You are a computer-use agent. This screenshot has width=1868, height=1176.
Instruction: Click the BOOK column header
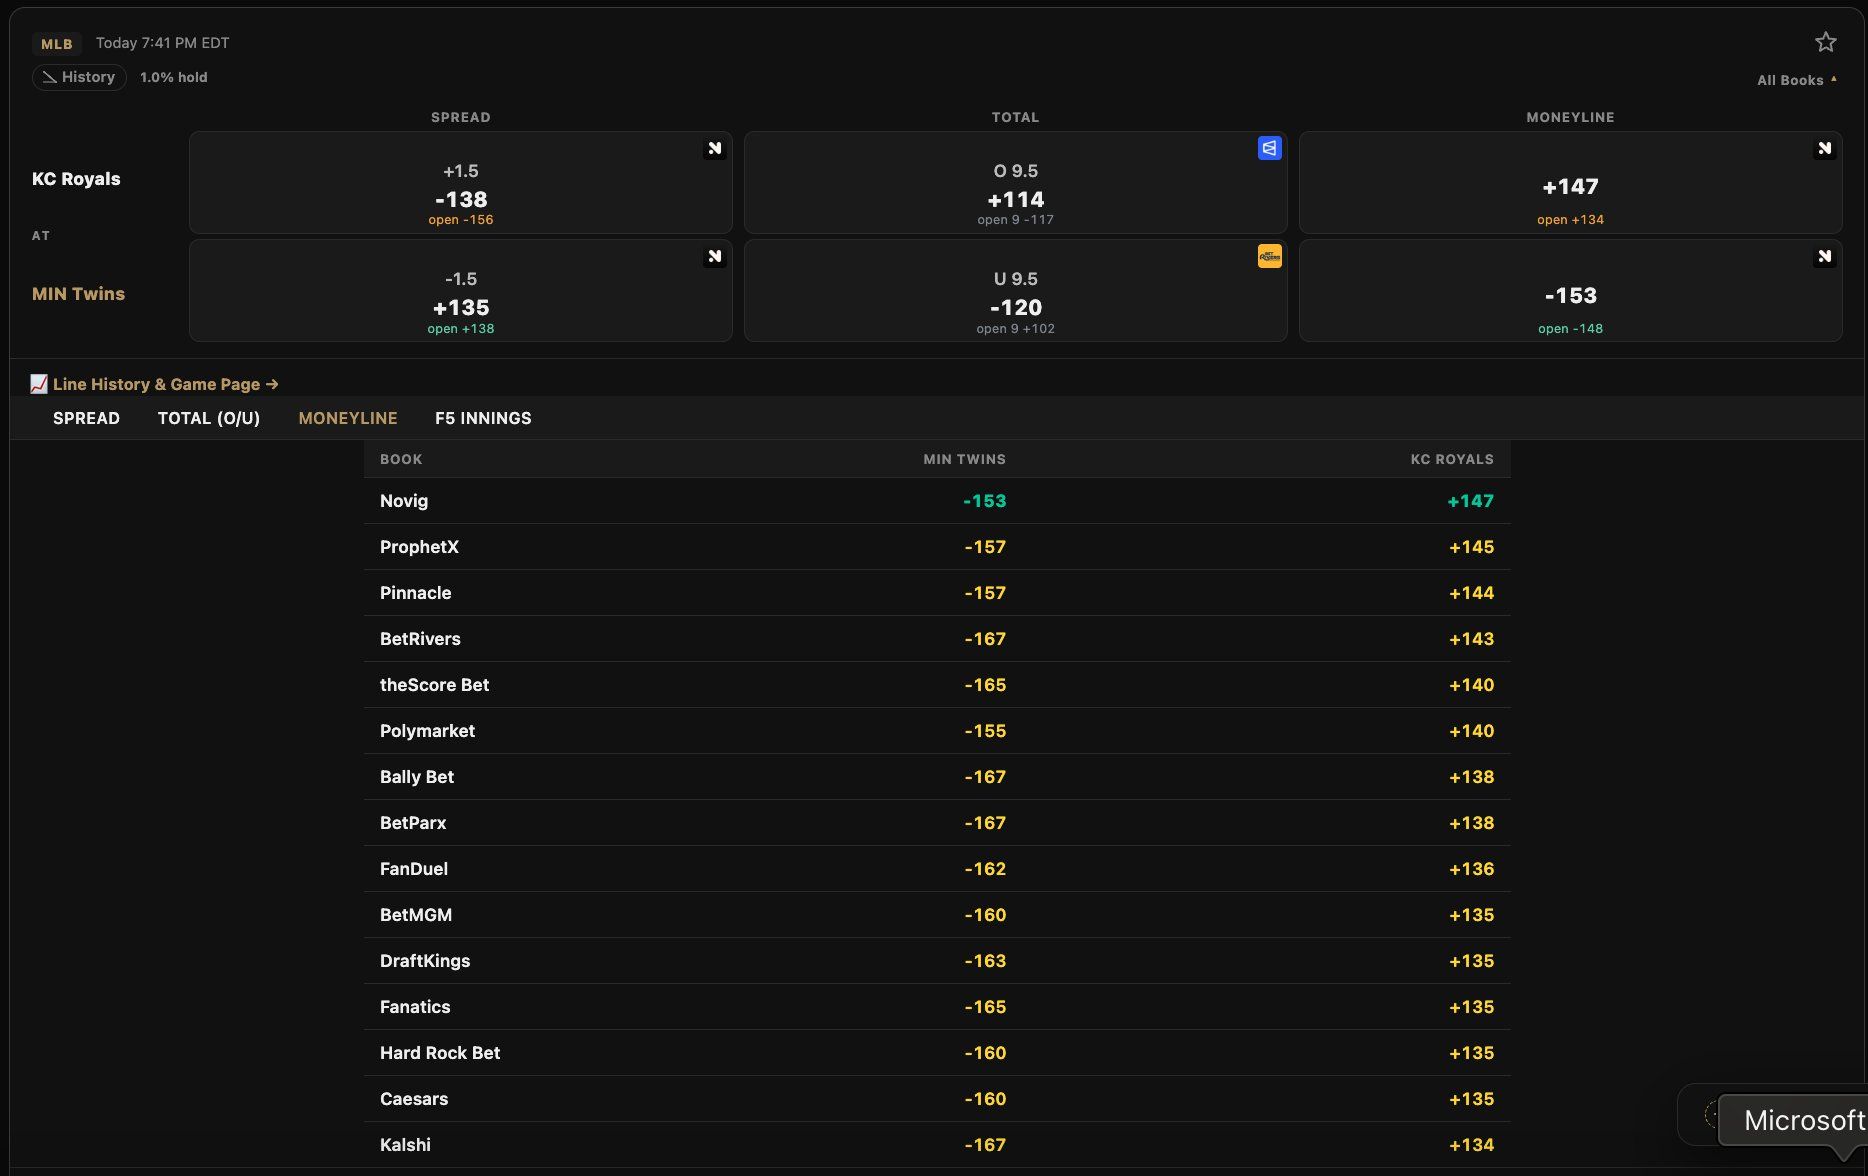401,459
